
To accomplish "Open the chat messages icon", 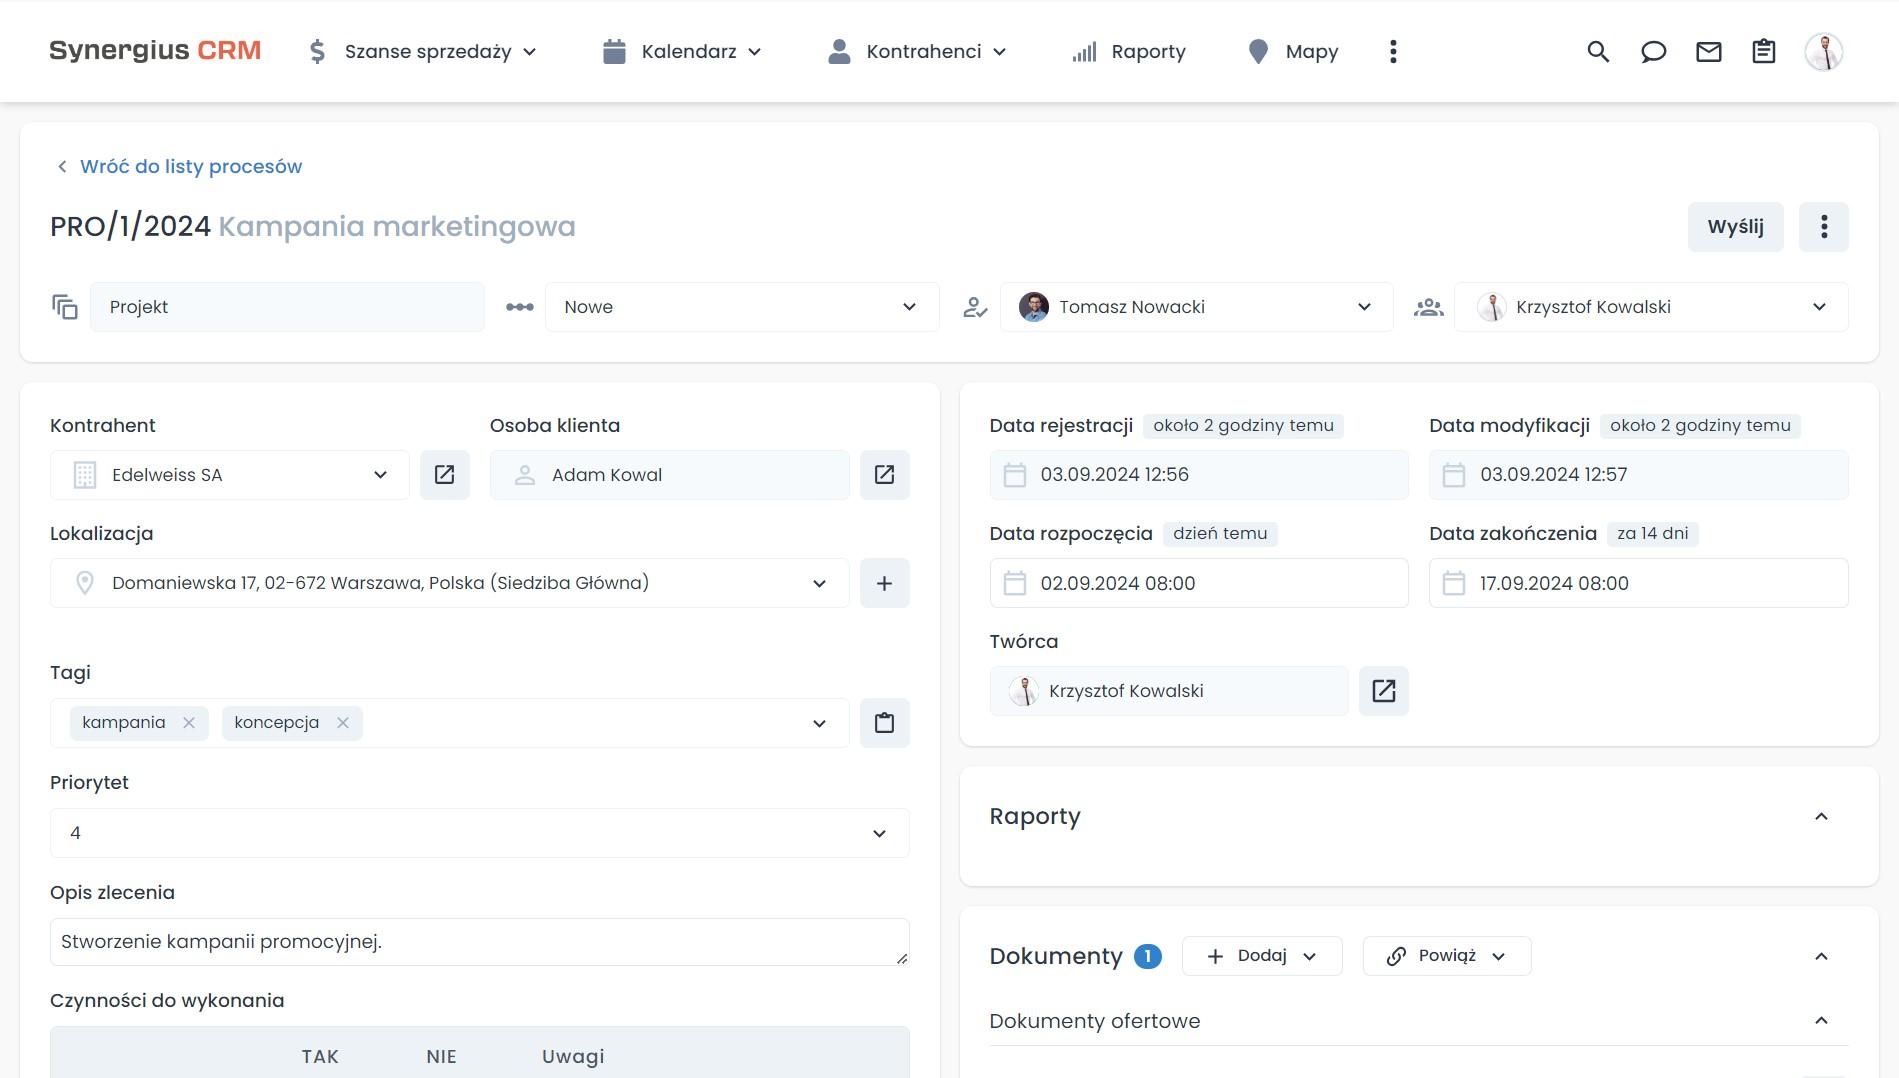I will pos(1653,51).
